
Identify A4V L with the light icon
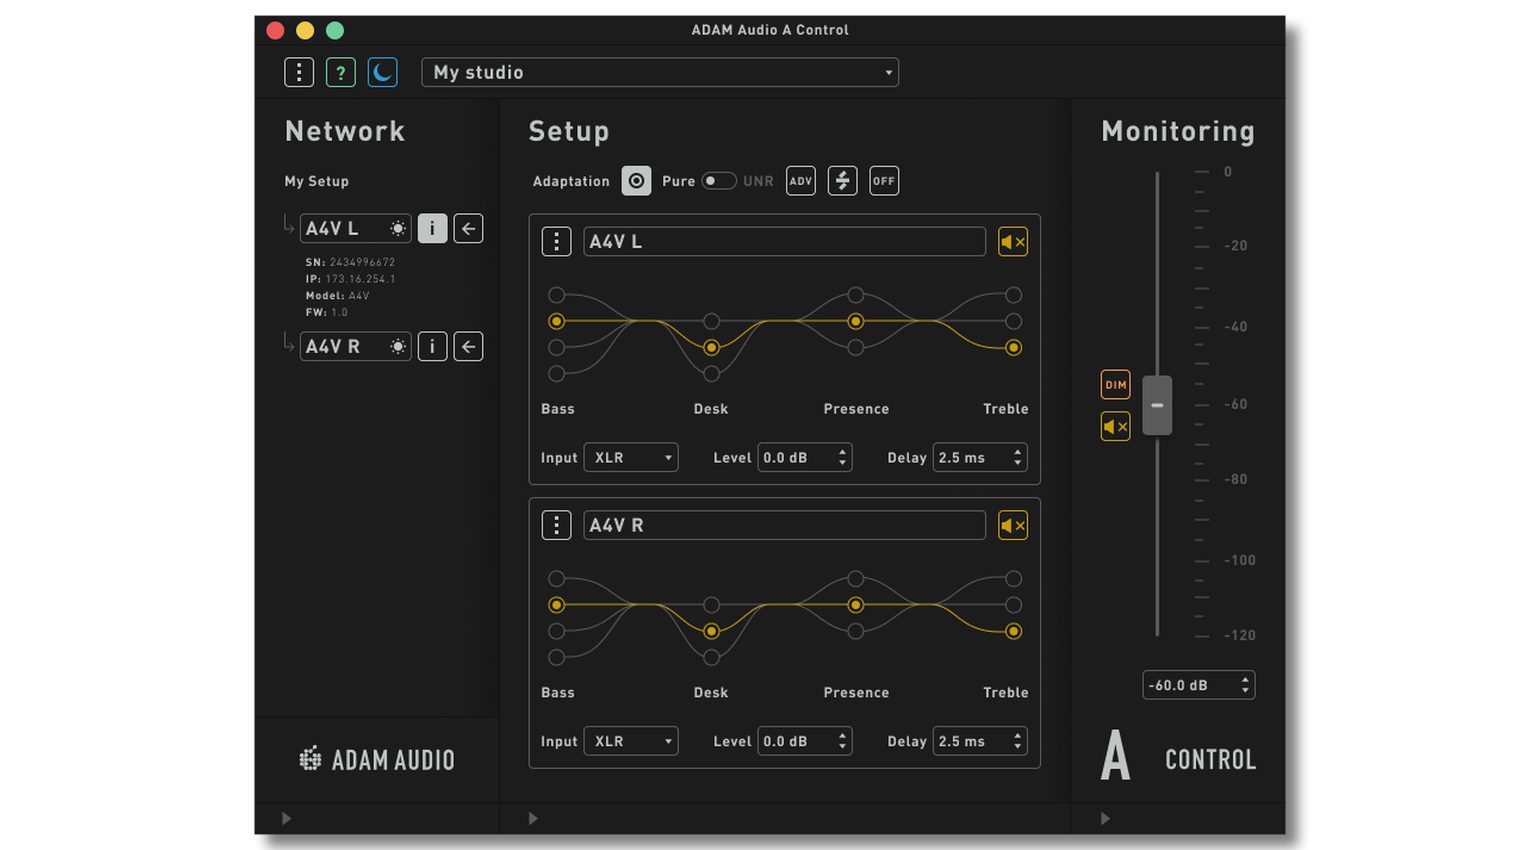point(398,229)
